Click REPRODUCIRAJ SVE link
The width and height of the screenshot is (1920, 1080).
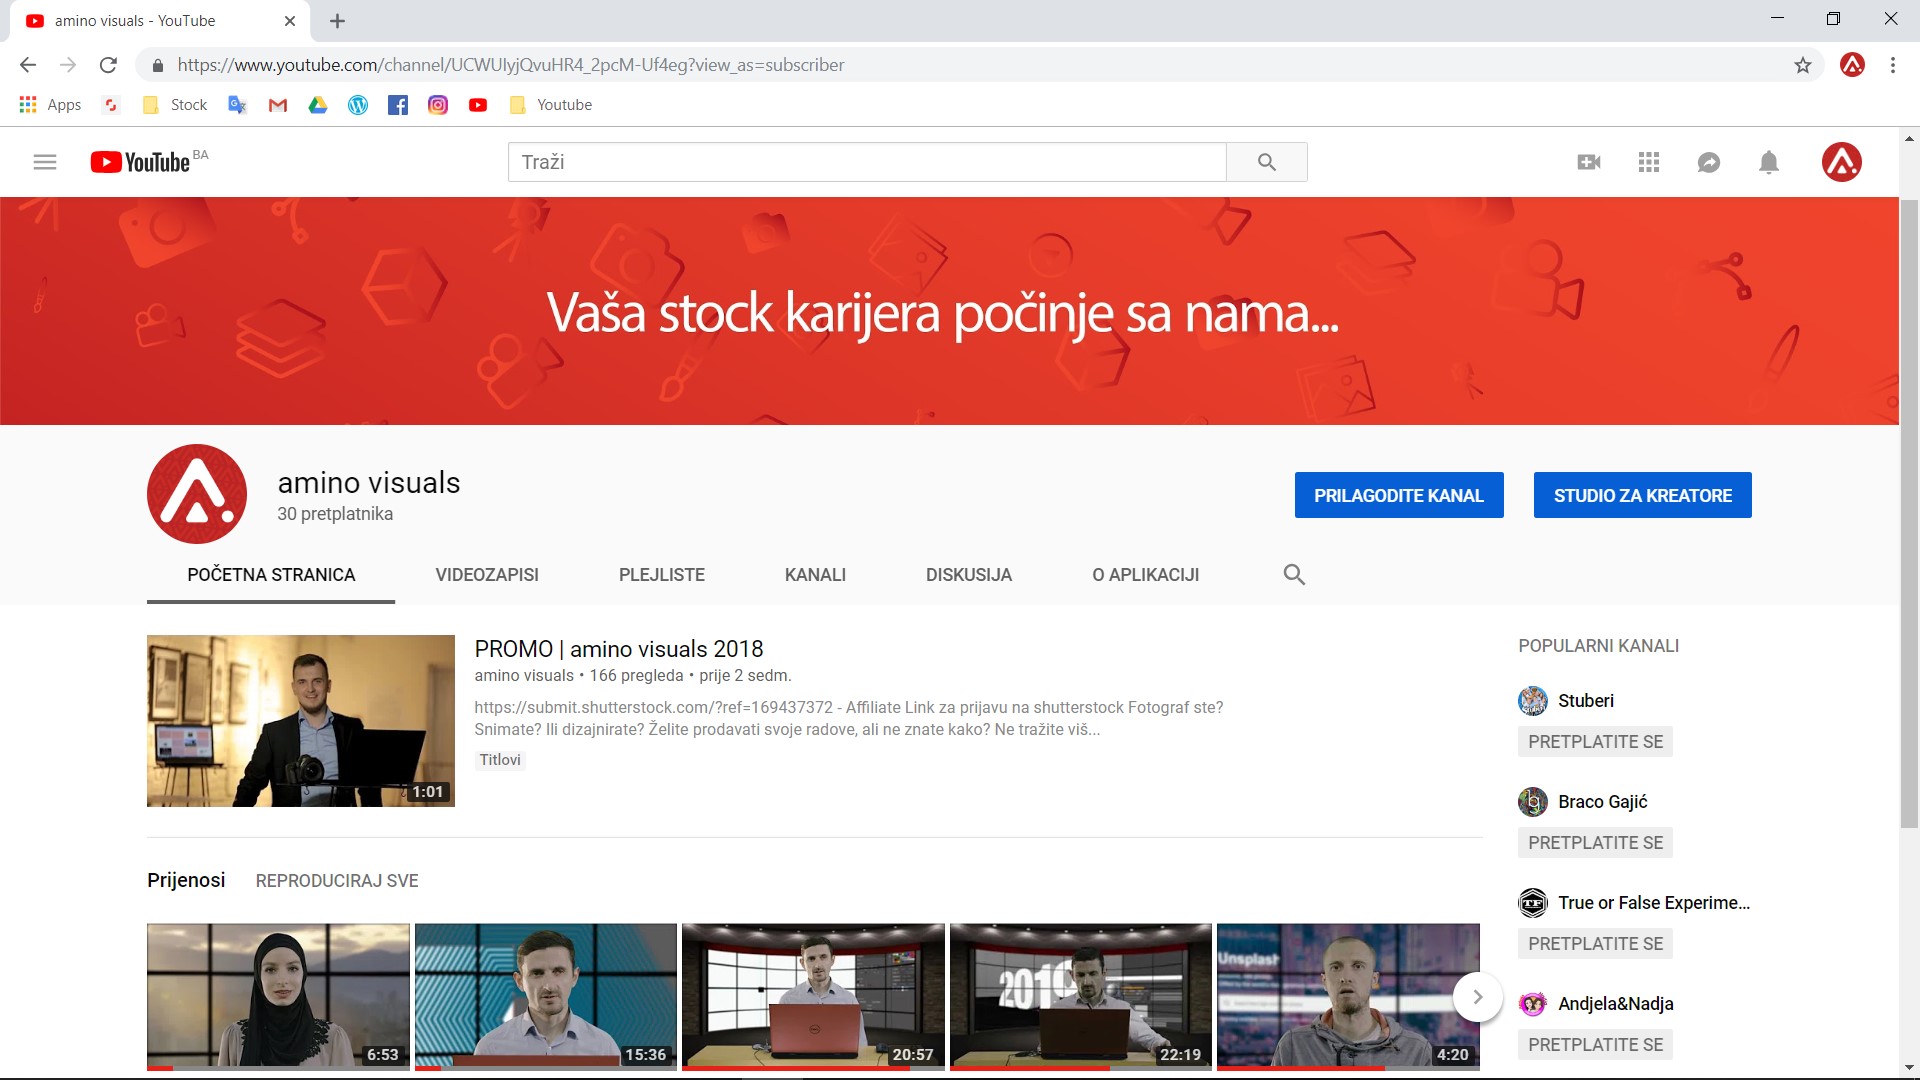point(337,881)
